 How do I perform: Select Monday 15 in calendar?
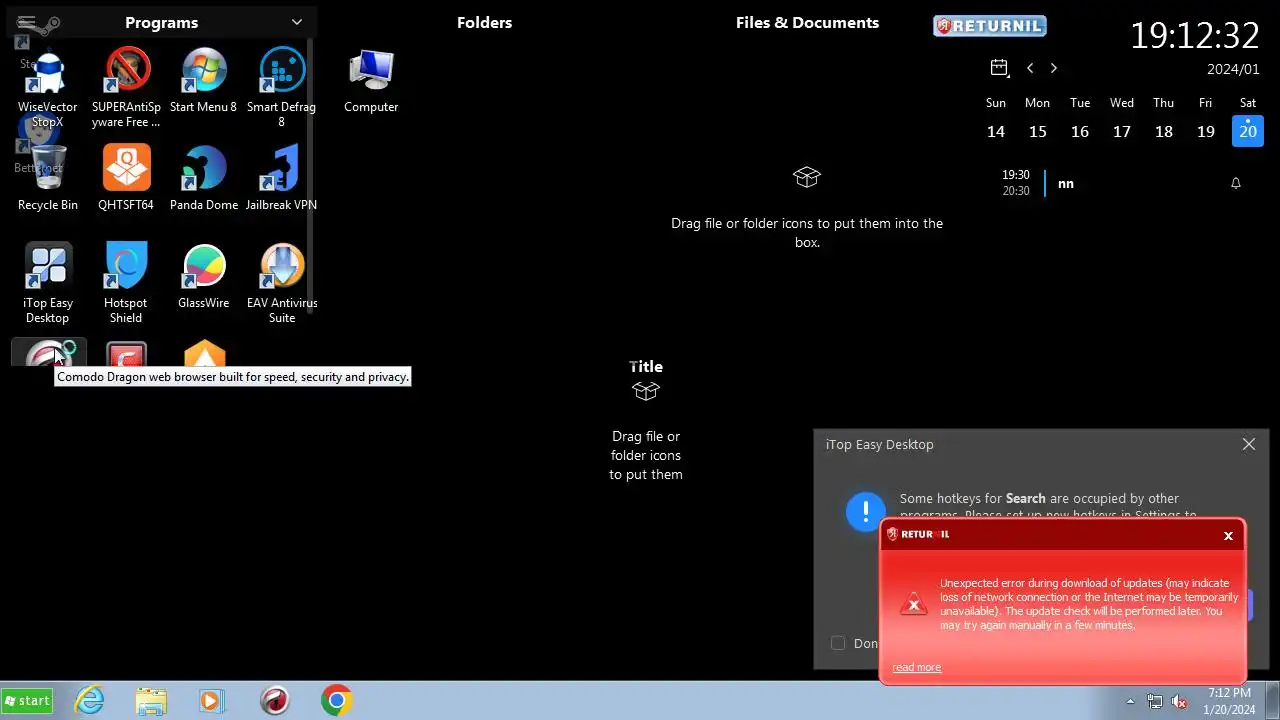click(1038, 131)
